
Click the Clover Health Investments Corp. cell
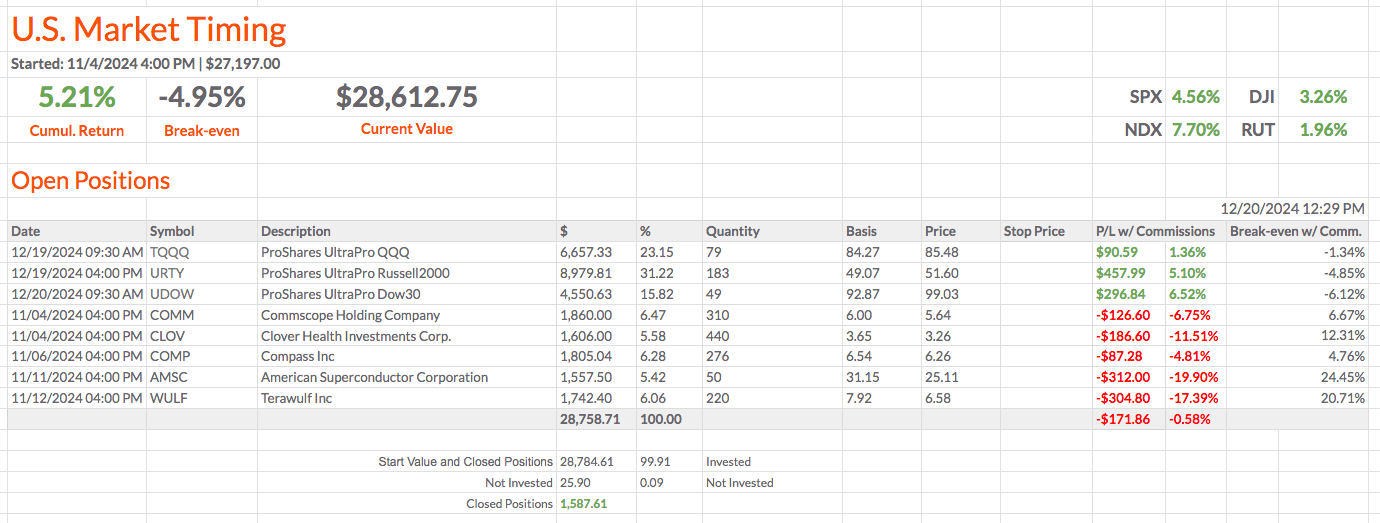[x=356, y=336]
